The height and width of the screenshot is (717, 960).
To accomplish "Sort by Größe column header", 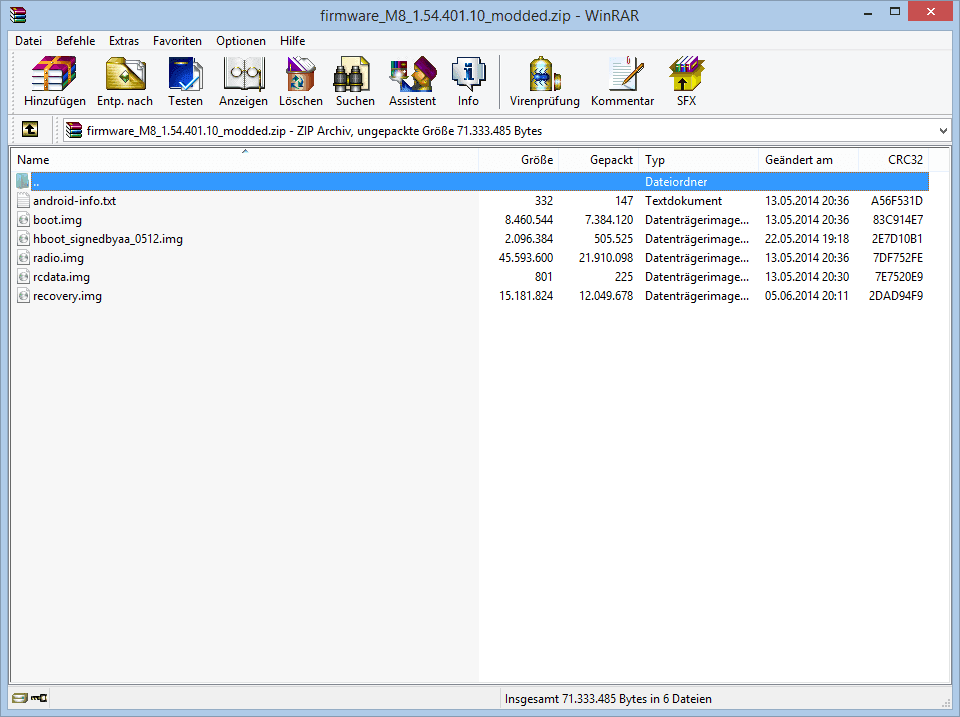I will coord(519,160).
